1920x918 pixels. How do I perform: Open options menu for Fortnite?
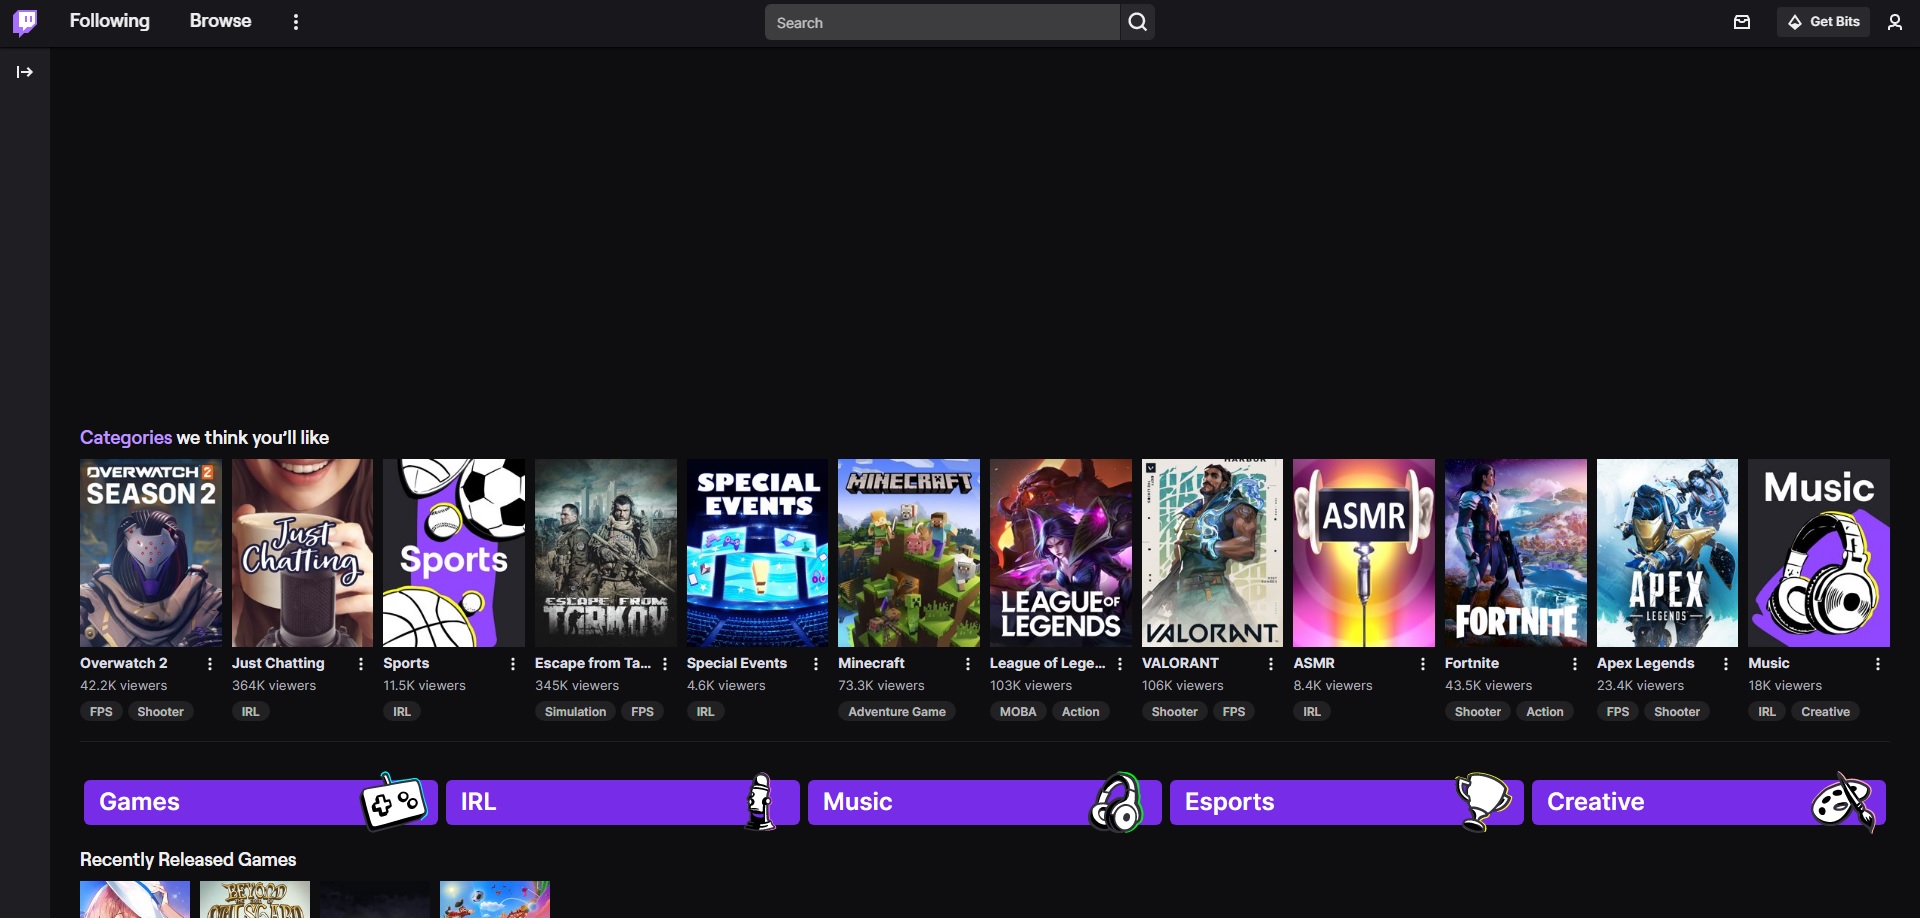[x=1575, y=664]
